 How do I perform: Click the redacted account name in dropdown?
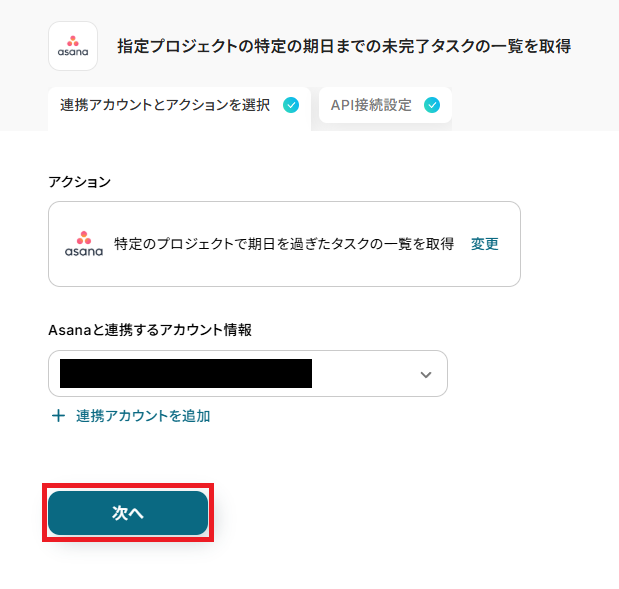(x=186, y=373)
